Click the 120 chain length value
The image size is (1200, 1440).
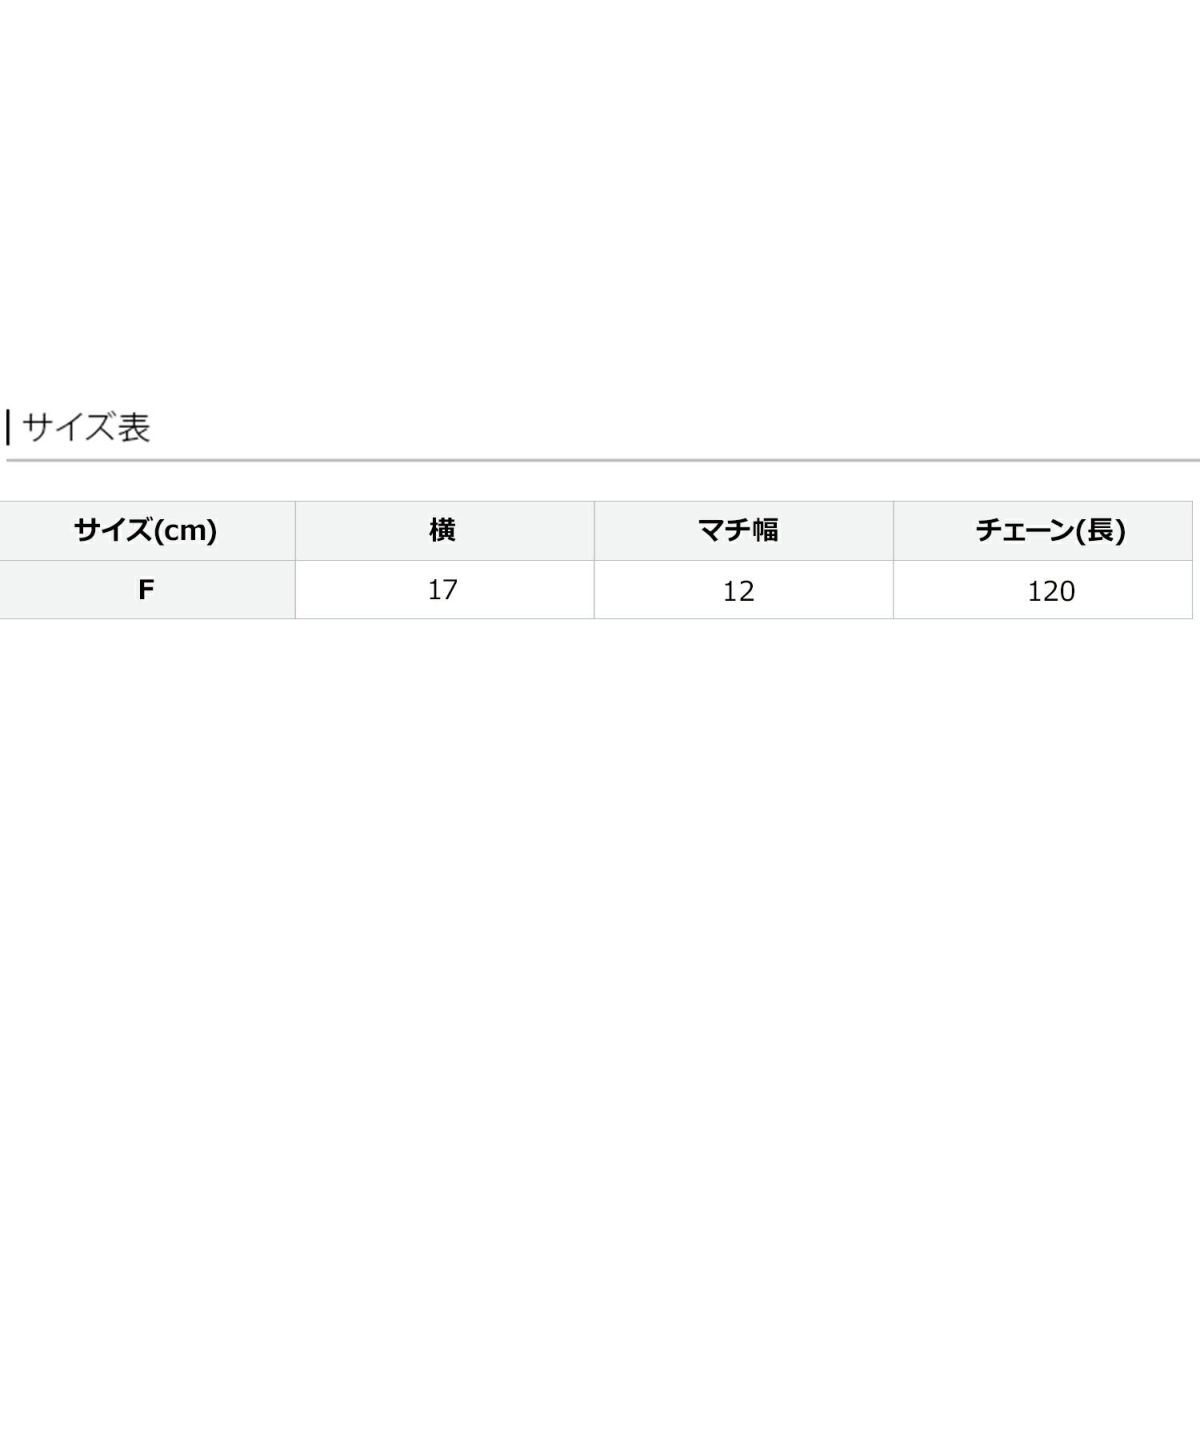coord(1051,591)
